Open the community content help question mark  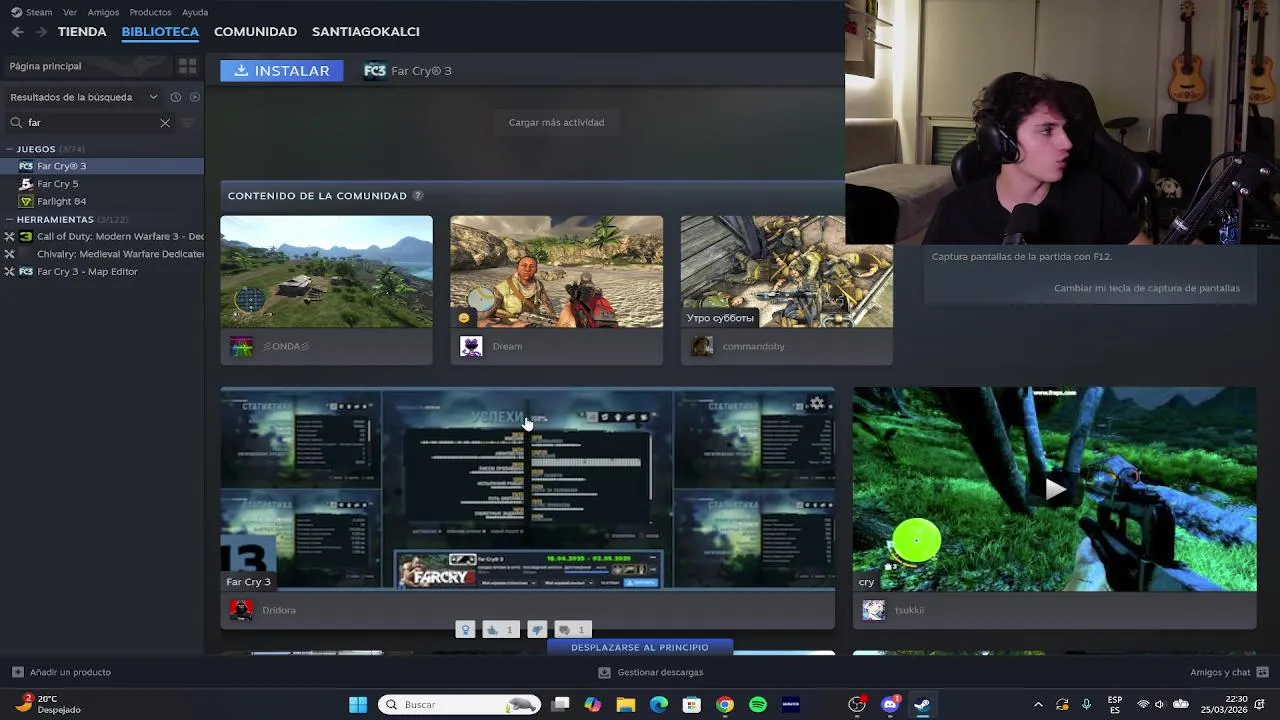(x=418, y=196)
